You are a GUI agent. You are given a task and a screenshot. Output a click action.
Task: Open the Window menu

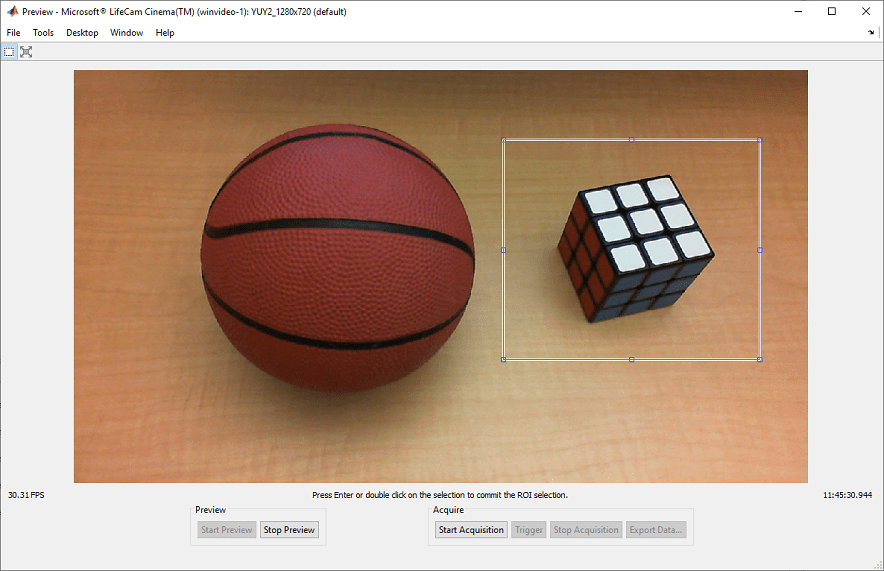(x=126, y=33)
